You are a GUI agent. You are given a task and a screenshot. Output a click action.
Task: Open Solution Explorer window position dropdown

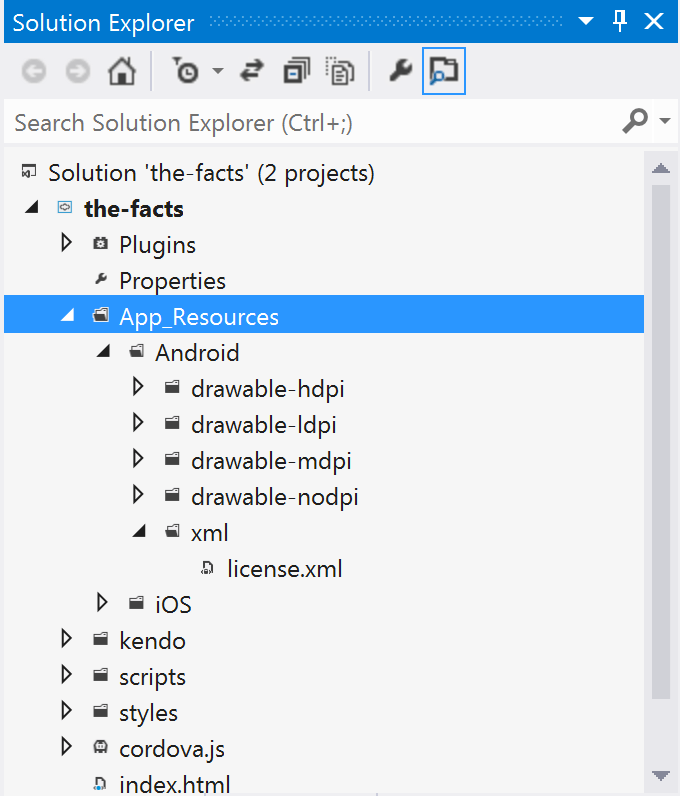click(x=586, y=21)
